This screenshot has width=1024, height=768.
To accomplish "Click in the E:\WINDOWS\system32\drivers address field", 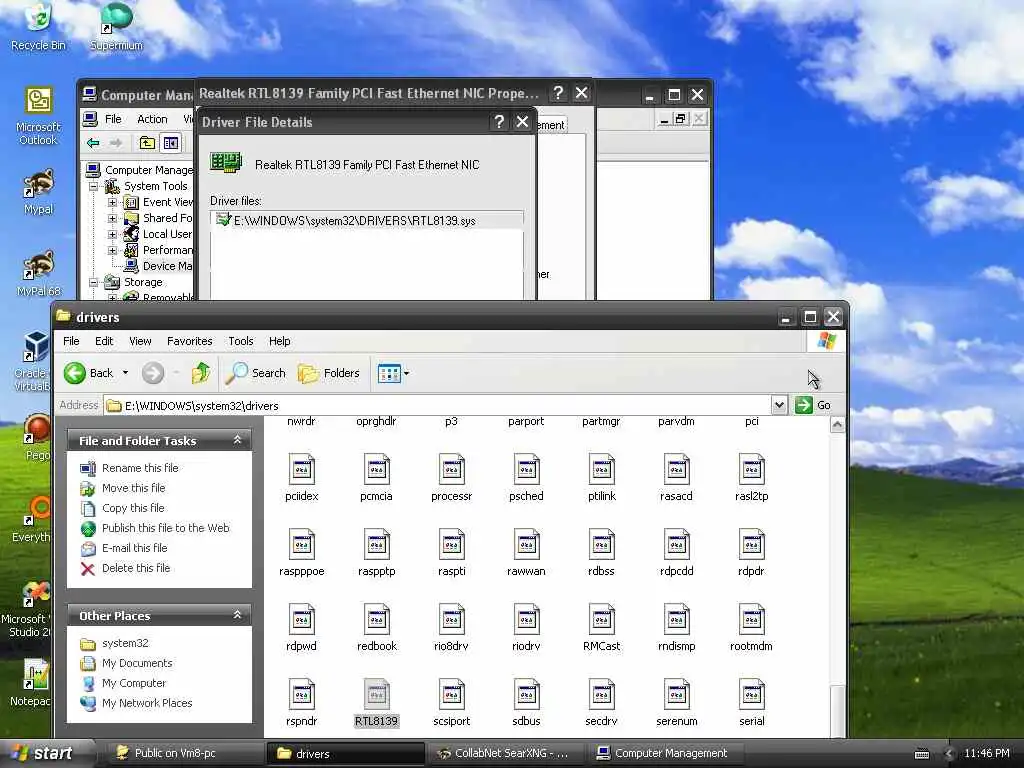I will pyautogui.click(x=438, y=405).
